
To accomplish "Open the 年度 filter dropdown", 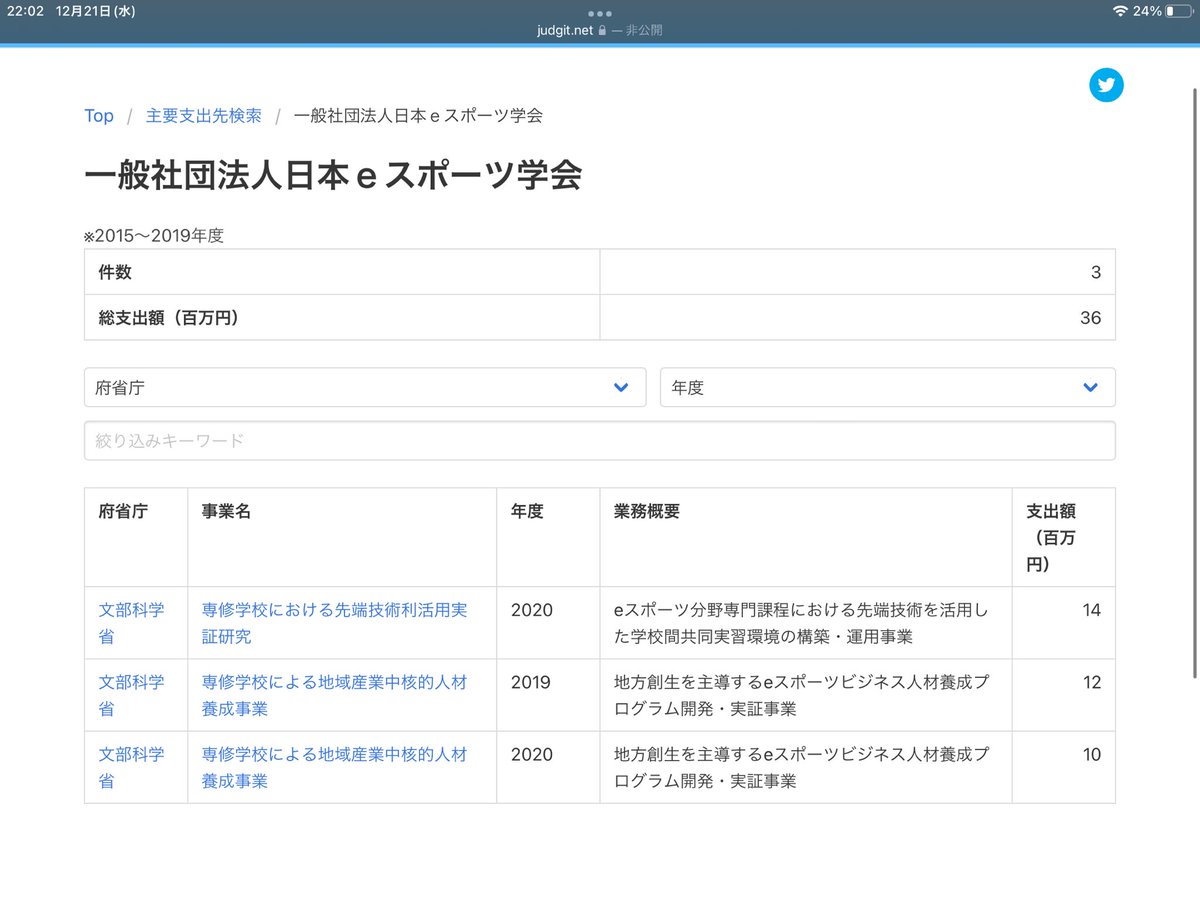I will 887,387.
